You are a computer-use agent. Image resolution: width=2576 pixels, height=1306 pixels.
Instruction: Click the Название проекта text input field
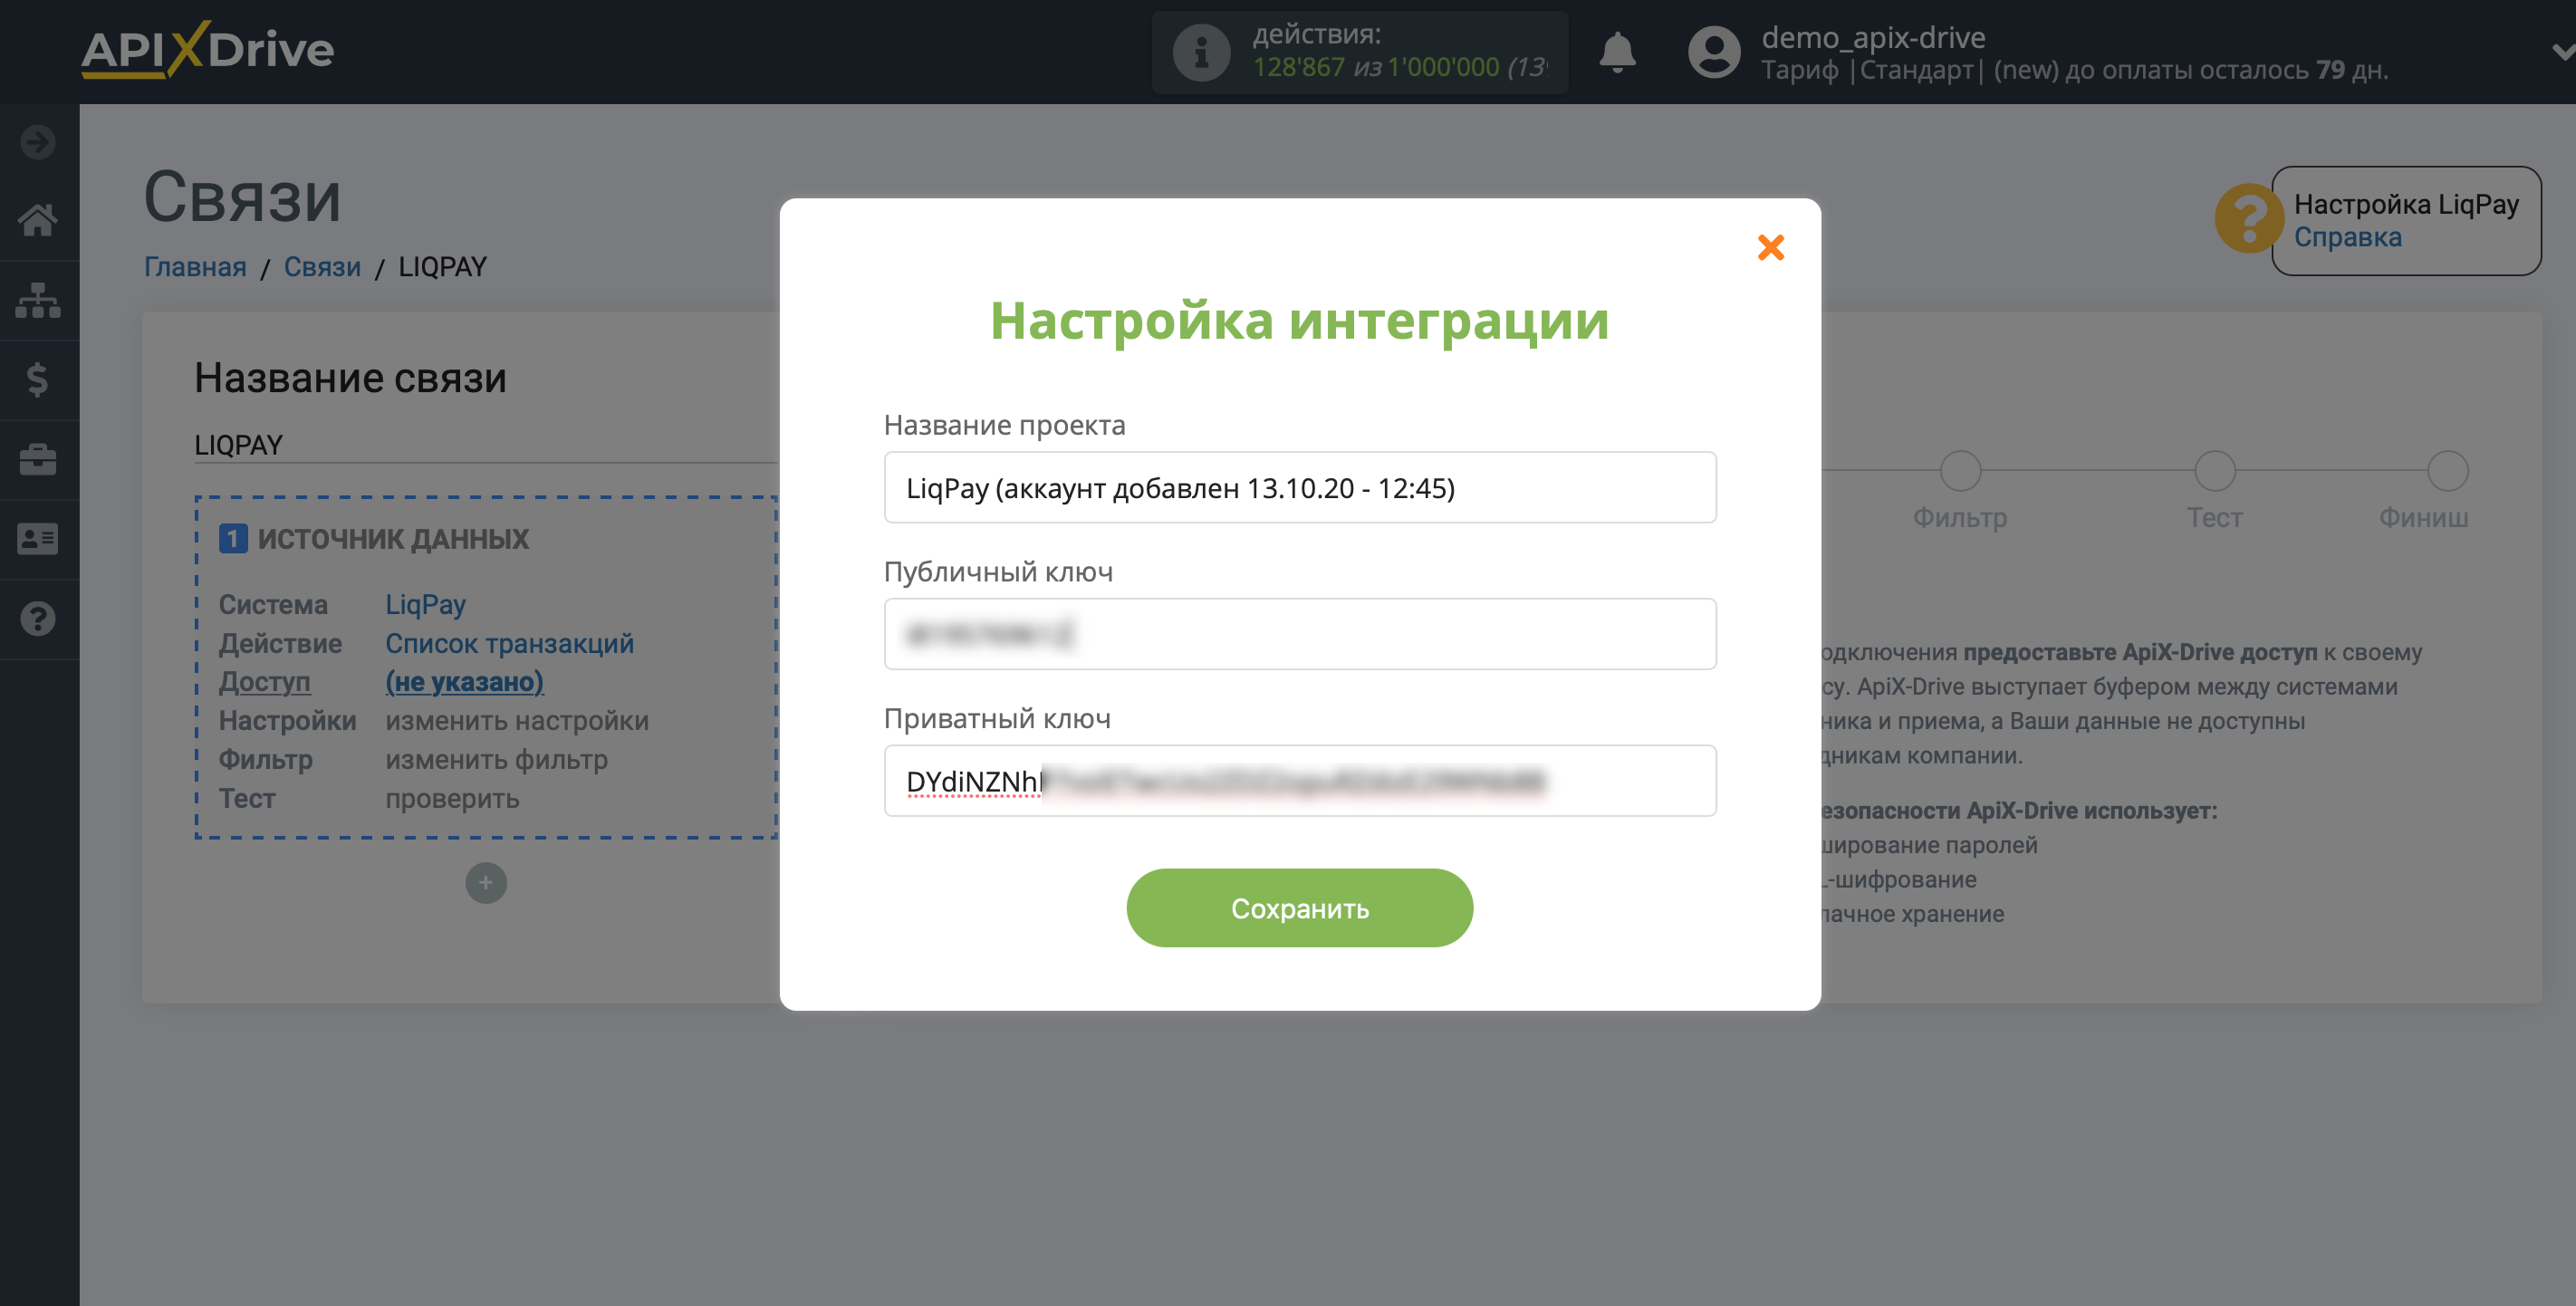(x=1299, y=486)
